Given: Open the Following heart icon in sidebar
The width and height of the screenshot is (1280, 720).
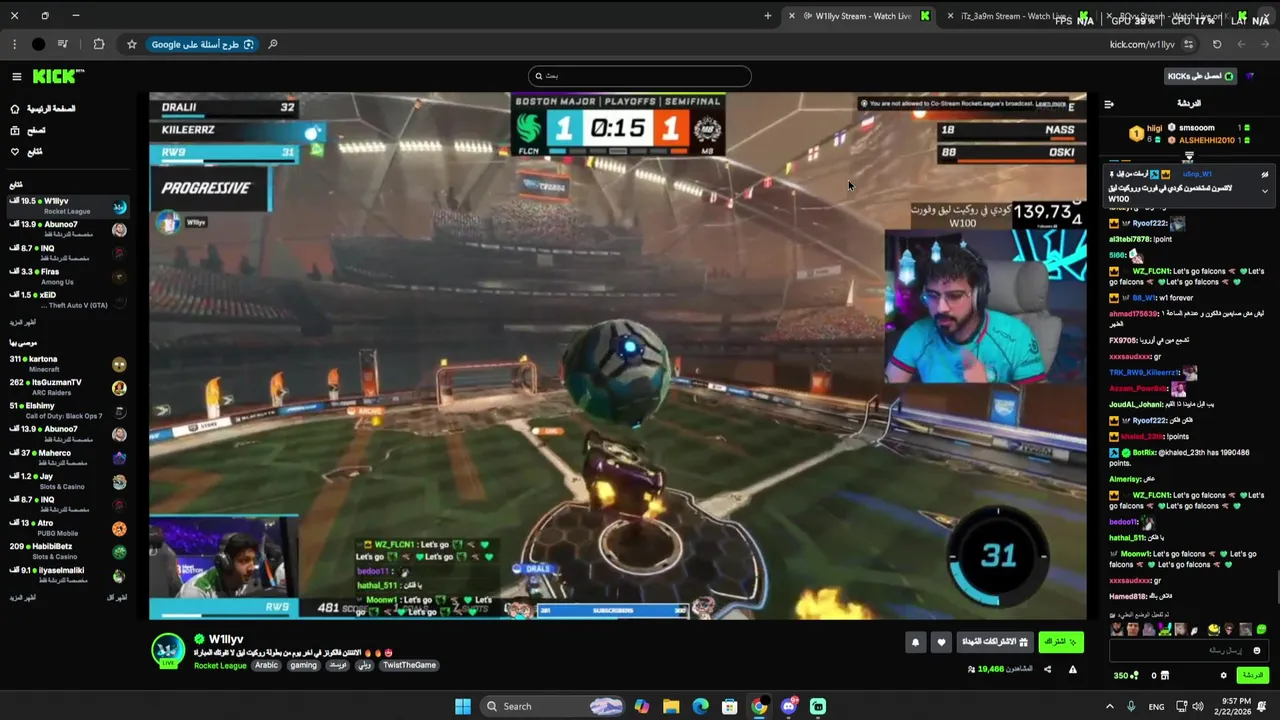Looking at the screenshot, I should coord(15,152).
